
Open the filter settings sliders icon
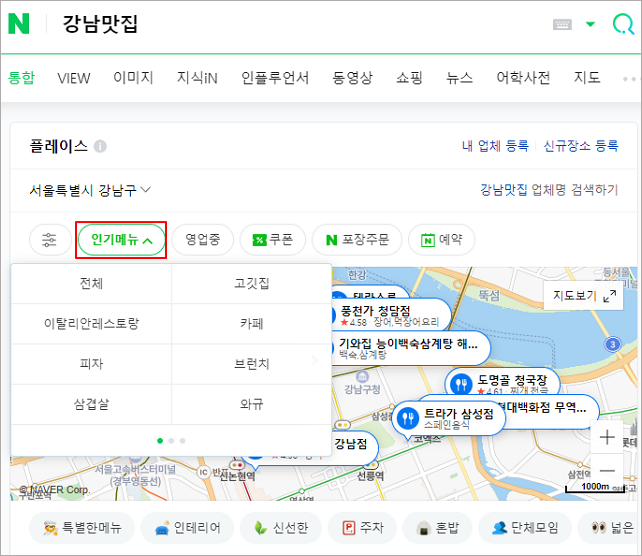pos(50,240)
